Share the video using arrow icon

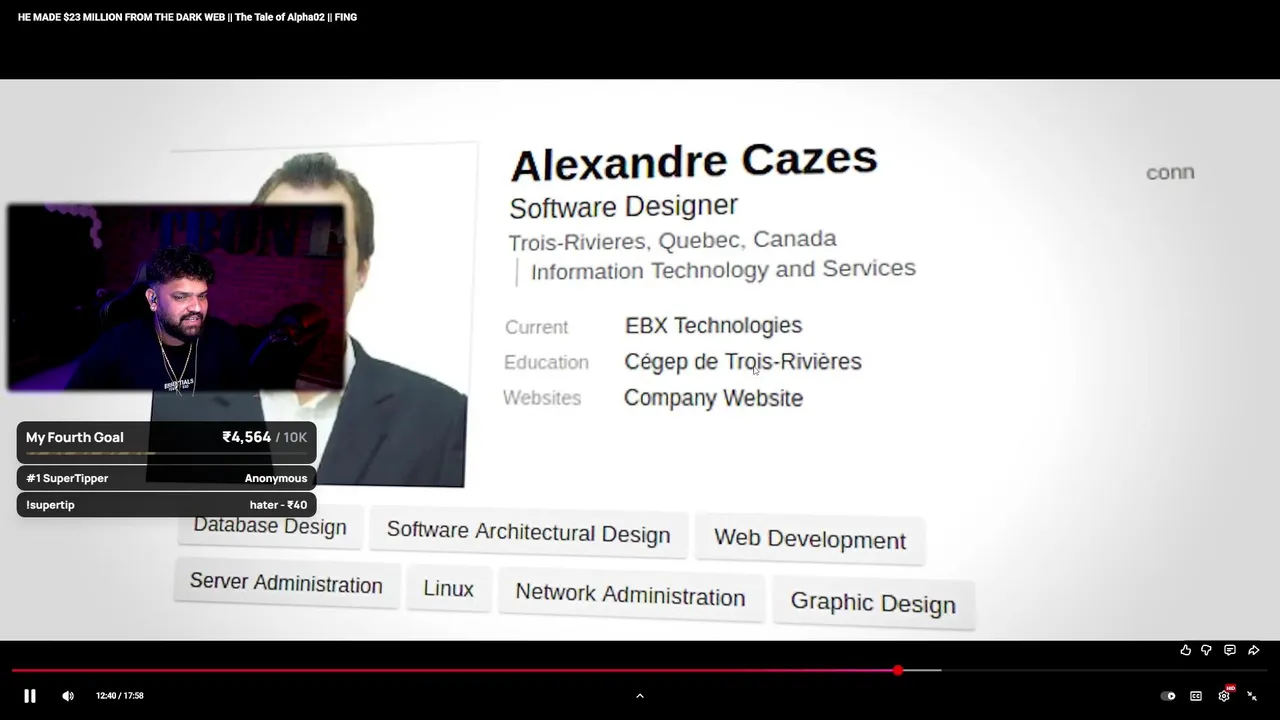[x=1253, y=650]
